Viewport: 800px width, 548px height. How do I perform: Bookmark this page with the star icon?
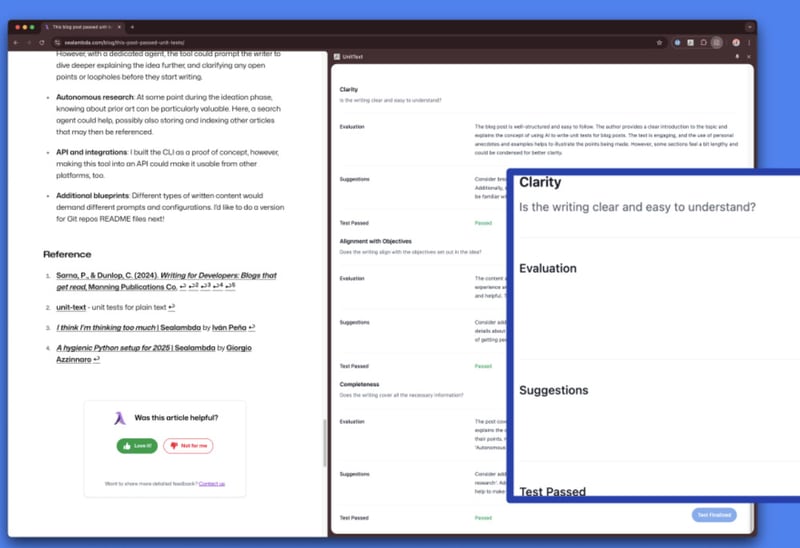tap(659, 43)
